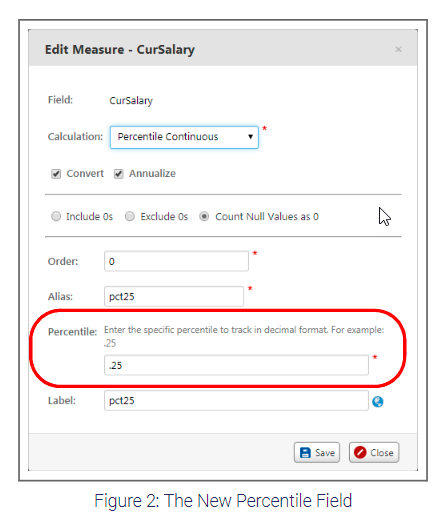Select the Exclude 0s radio button
Viewport: 444px width, 528px height.
tap(130, 216)
